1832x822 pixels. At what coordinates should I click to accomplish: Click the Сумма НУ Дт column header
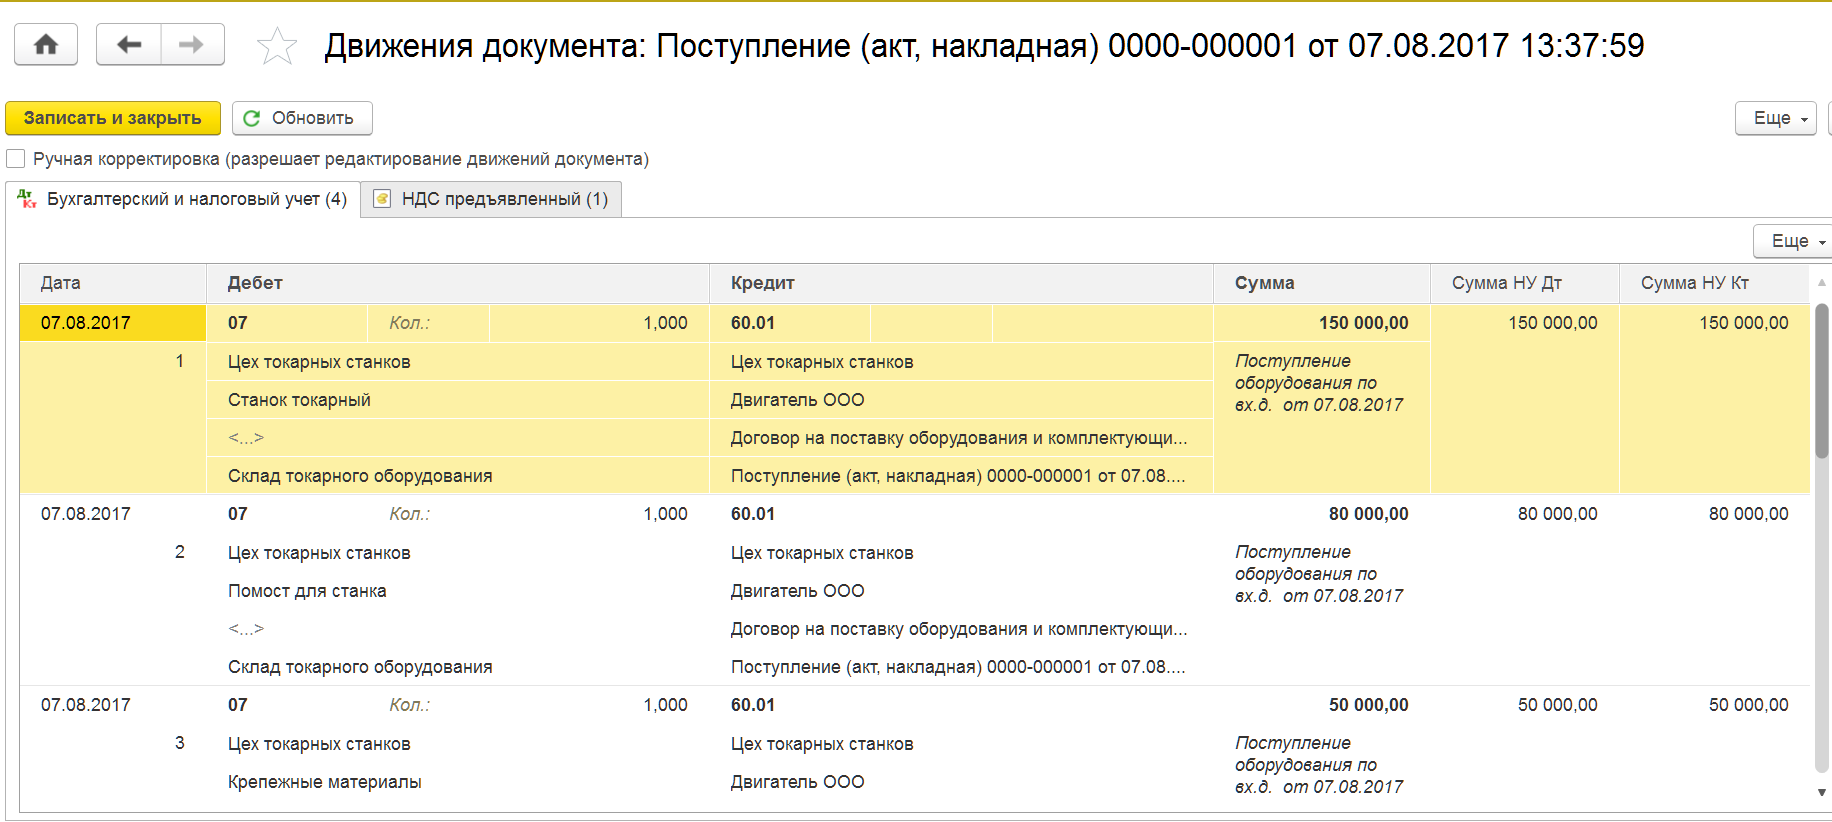tap(1525, 283)
